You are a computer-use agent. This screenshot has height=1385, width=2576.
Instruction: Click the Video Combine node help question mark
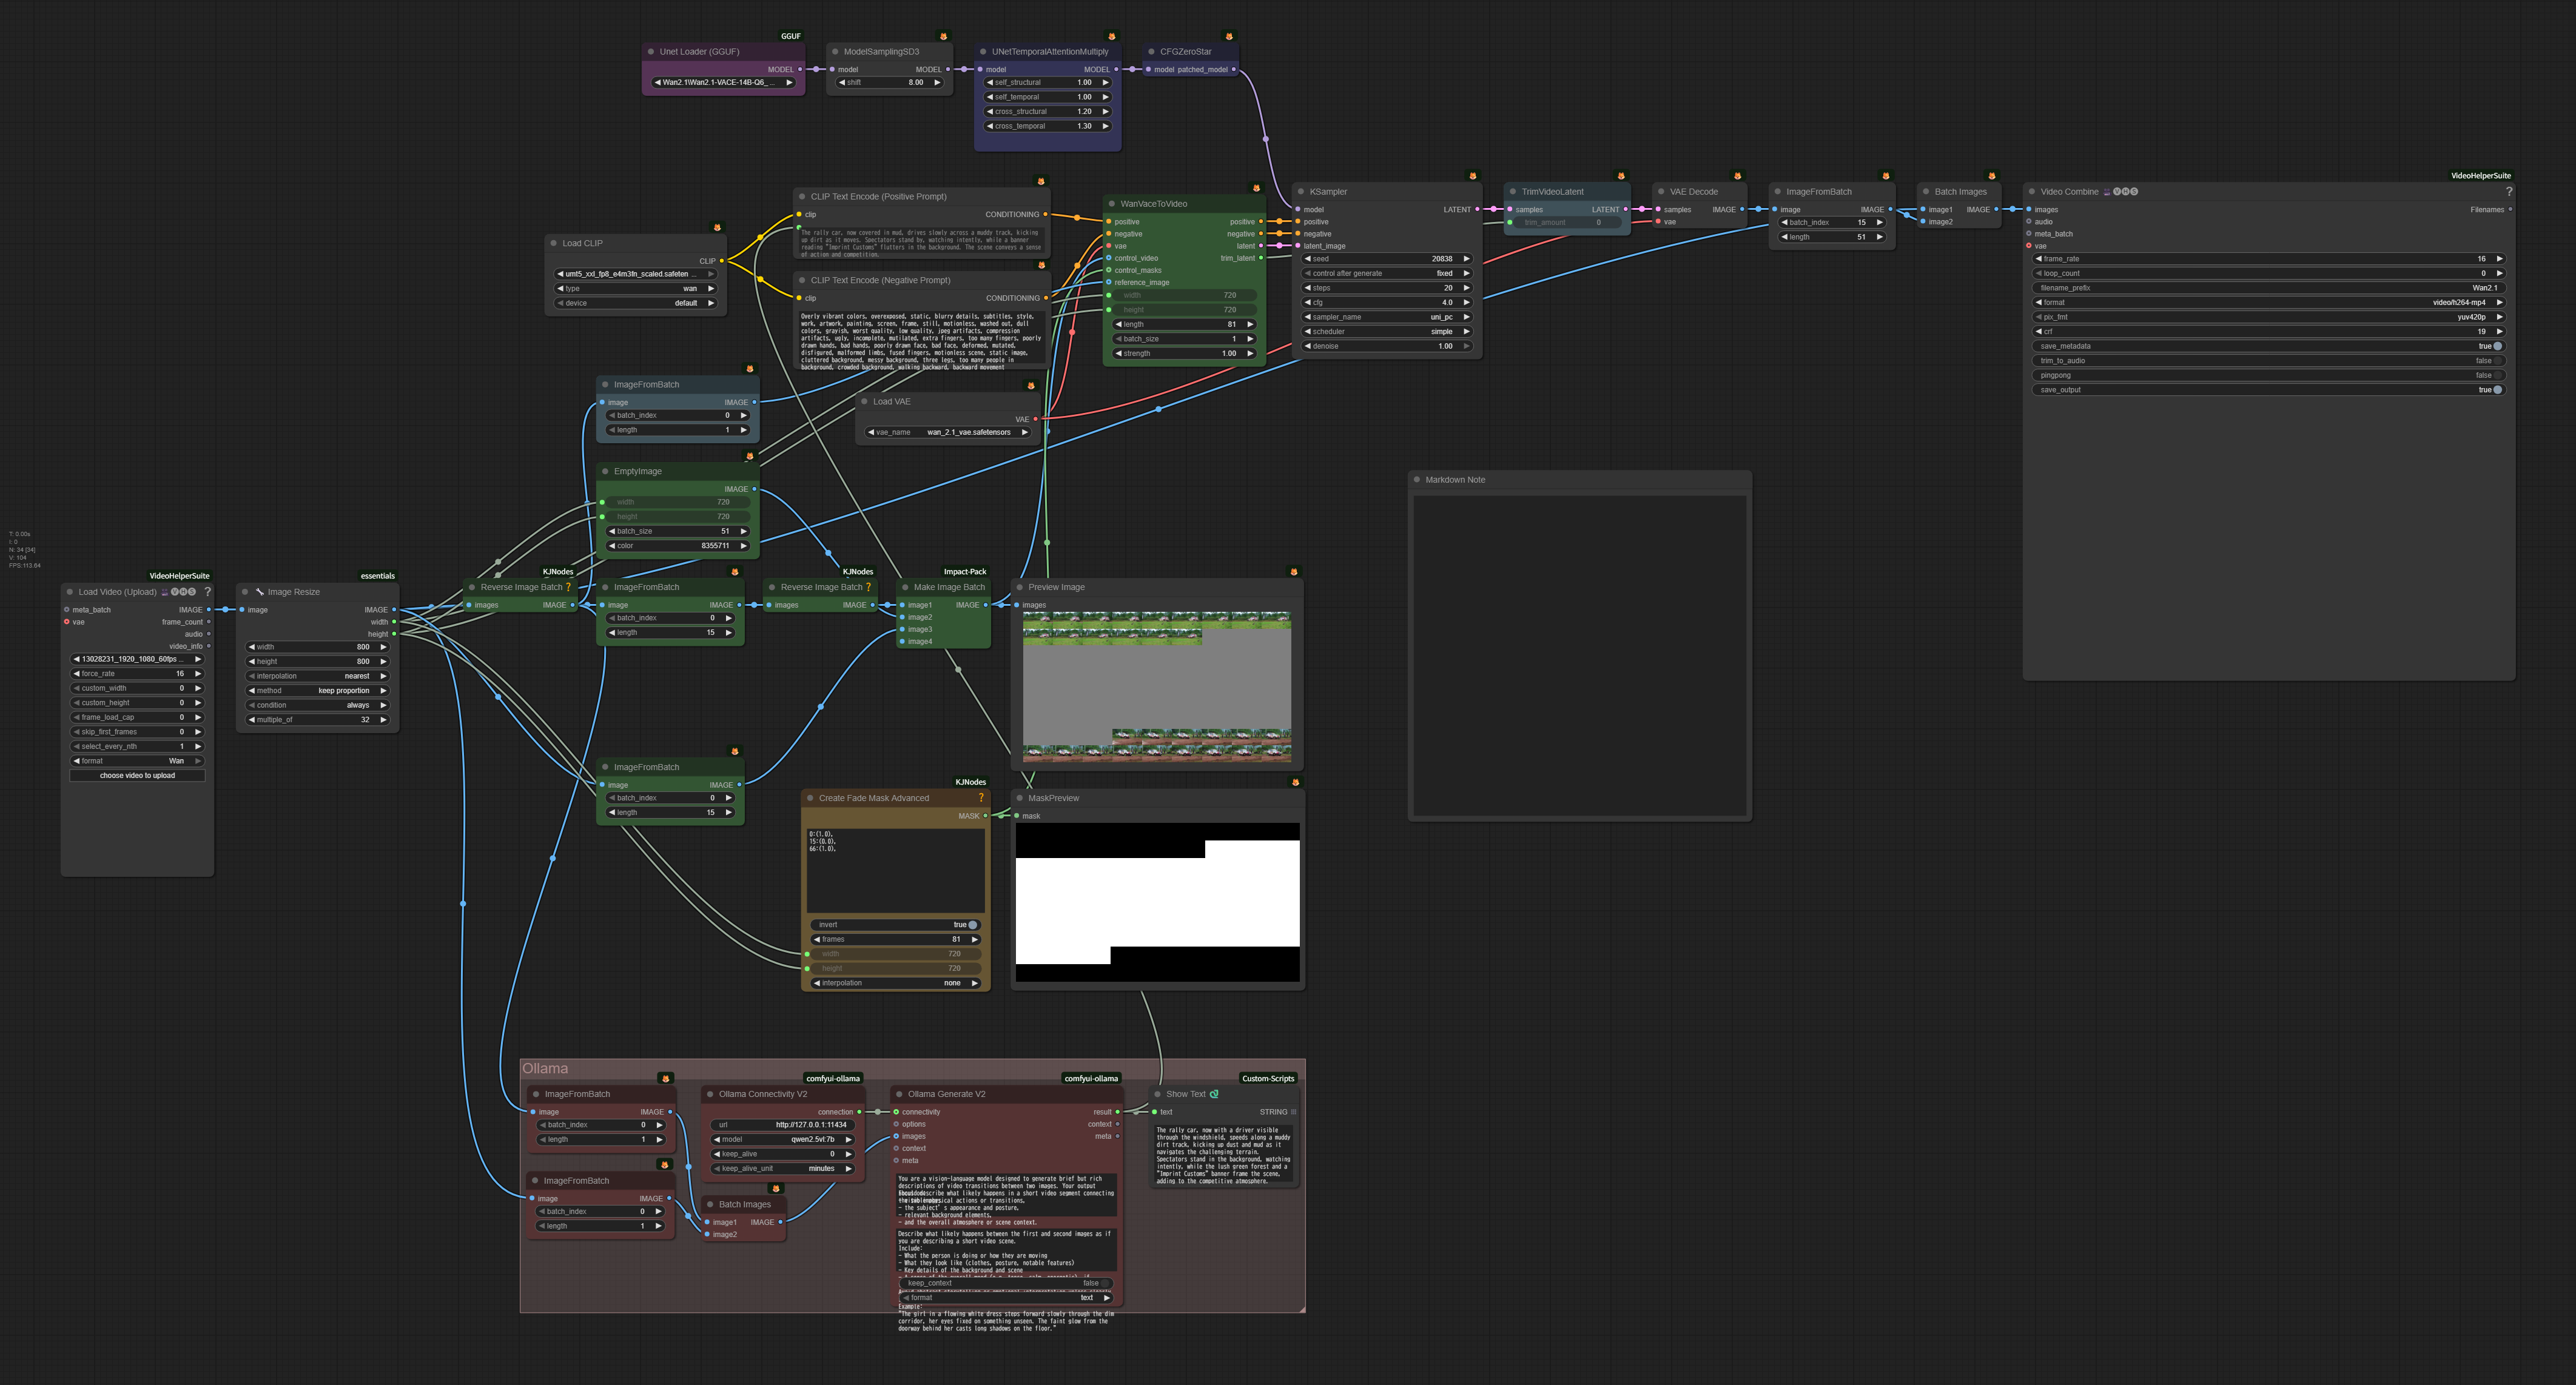(2508, 192)
